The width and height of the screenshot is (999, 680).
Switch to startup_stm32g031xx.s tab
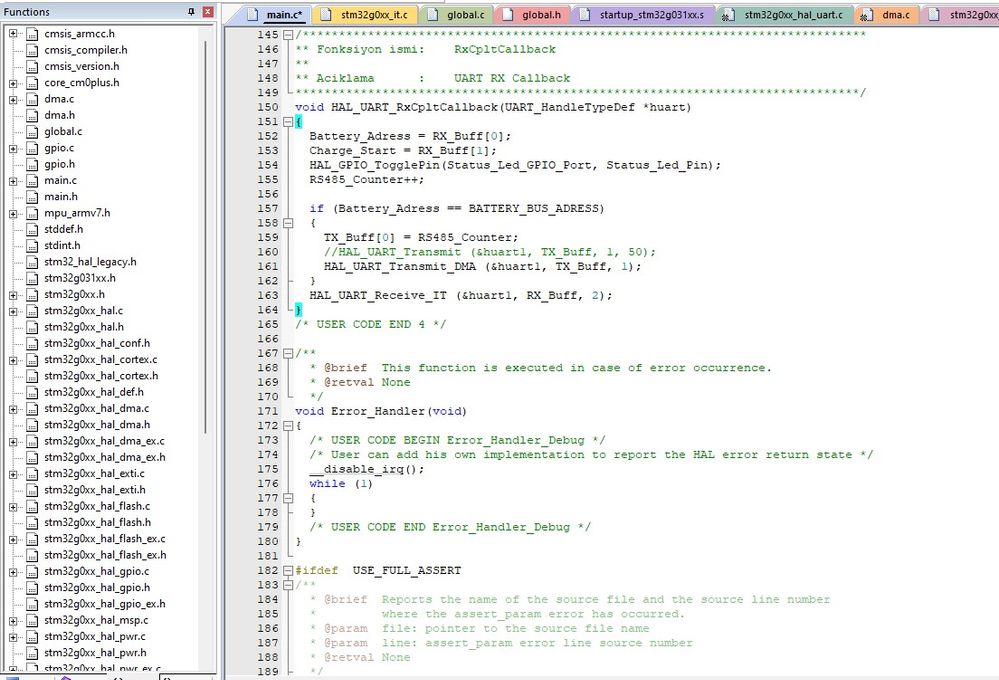coord(643,14)
